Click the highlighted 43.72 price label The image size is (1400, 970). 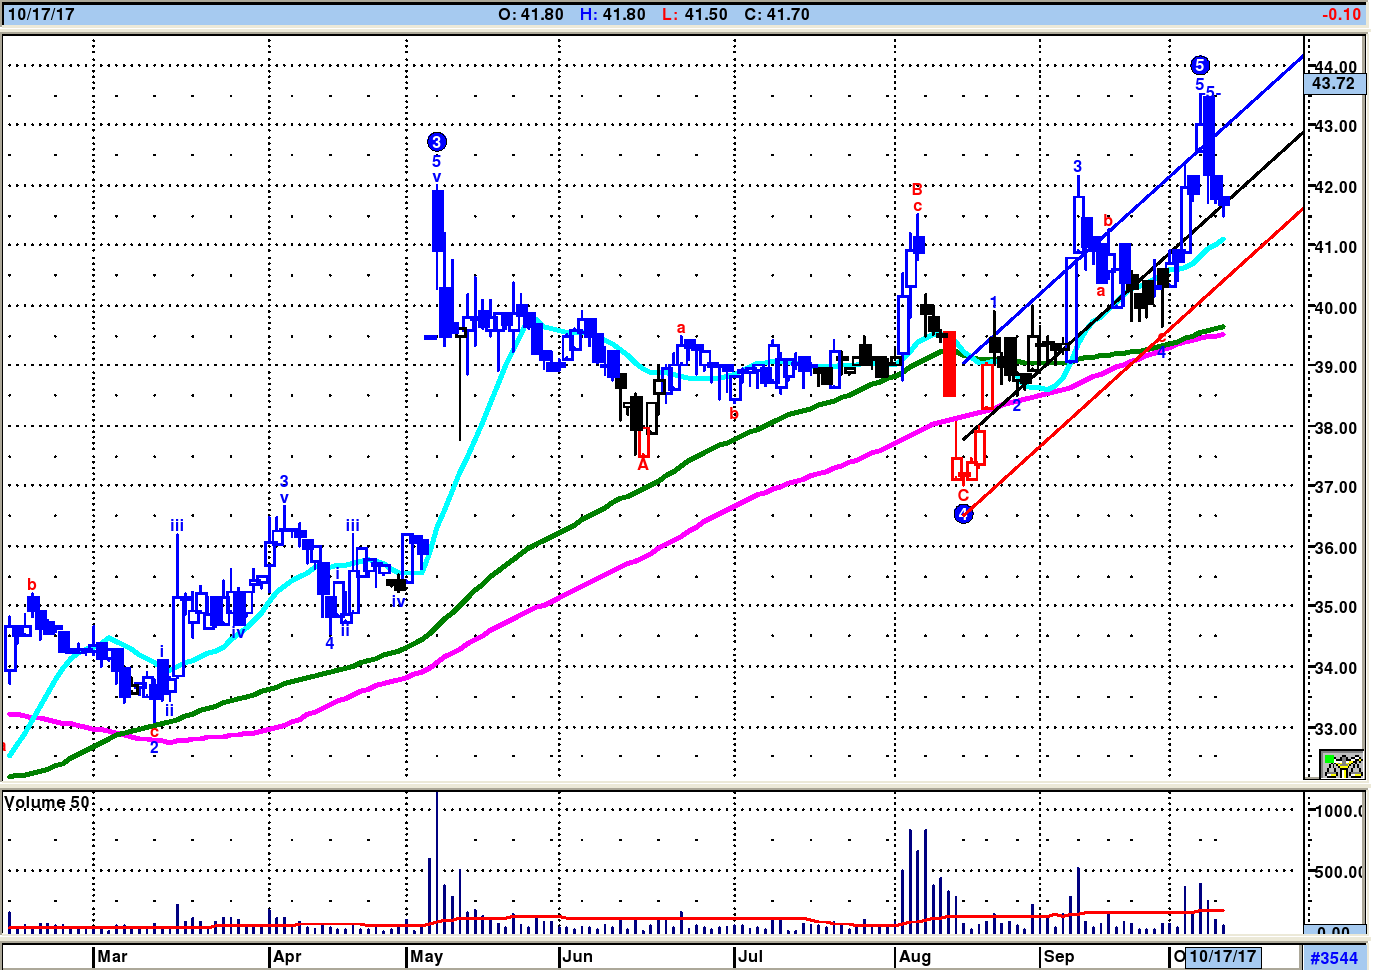tap(1334, 84)
